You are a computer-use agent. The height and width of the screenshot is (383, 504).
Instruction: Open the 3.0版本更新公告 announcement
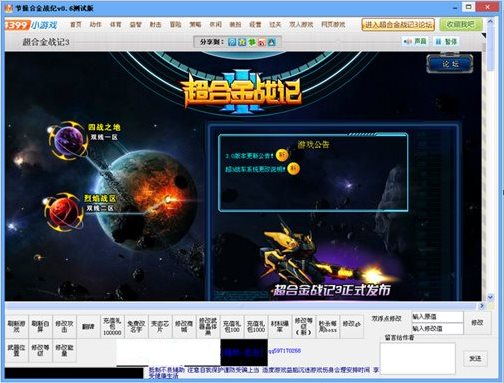[249, 156]
